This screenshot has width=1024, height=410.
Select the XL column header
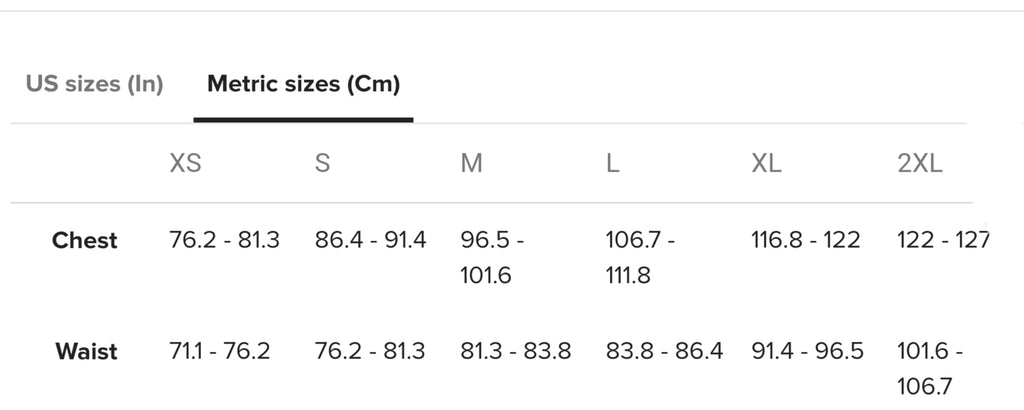pos(766,163)
